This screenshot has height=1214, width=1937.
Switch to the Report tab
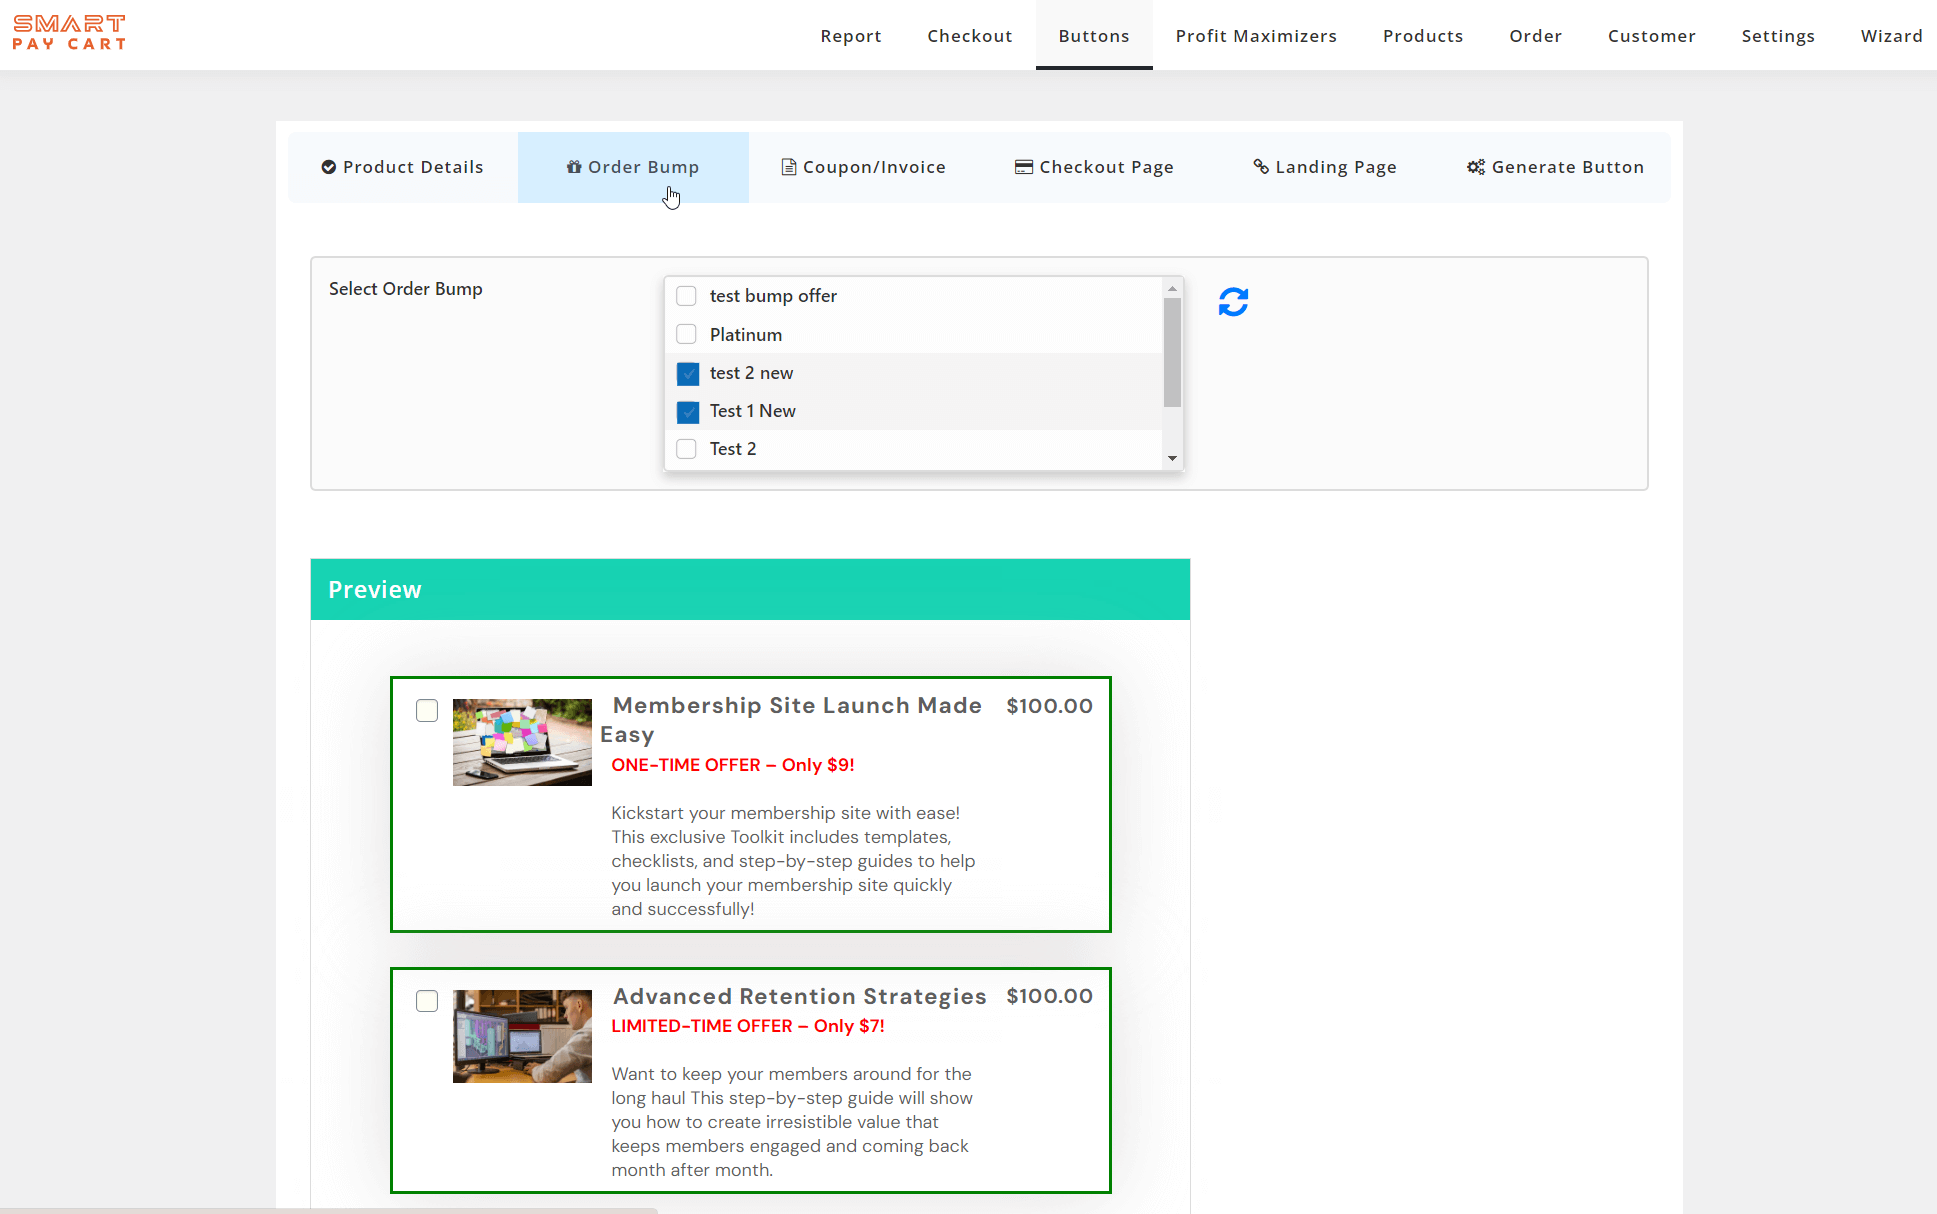tap(851, 35)
